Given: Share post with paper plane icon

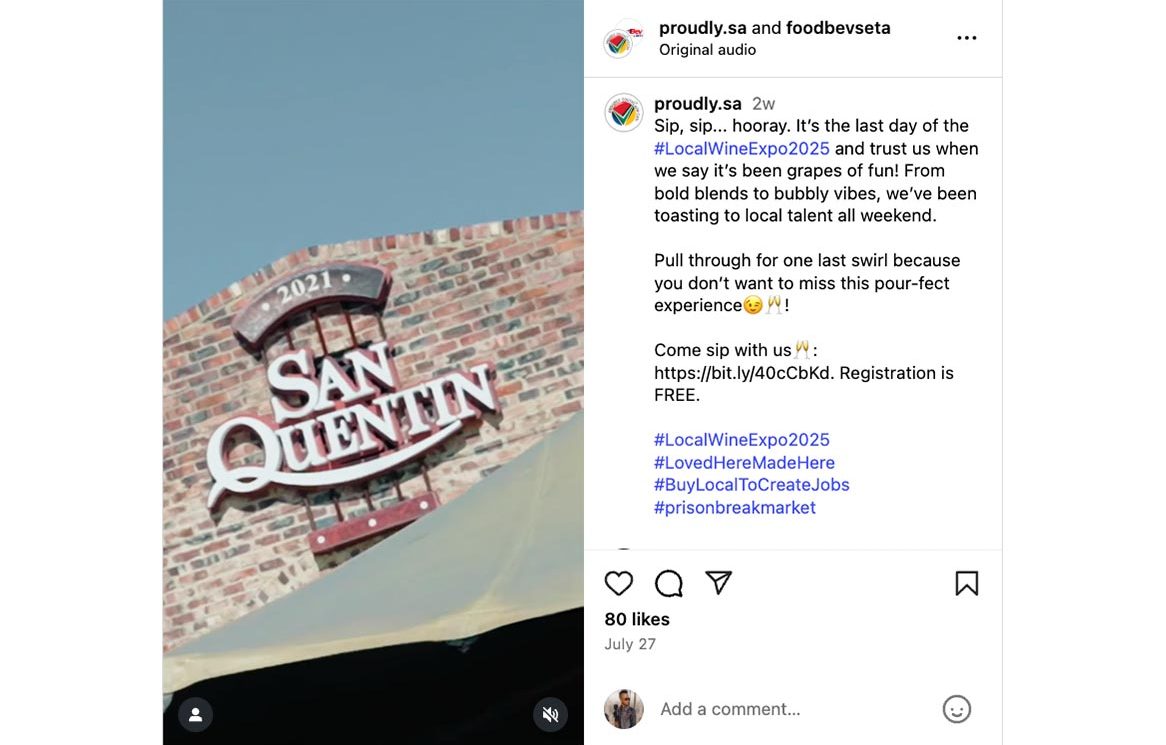Looking at the screenshot, I should pos(718,582).
